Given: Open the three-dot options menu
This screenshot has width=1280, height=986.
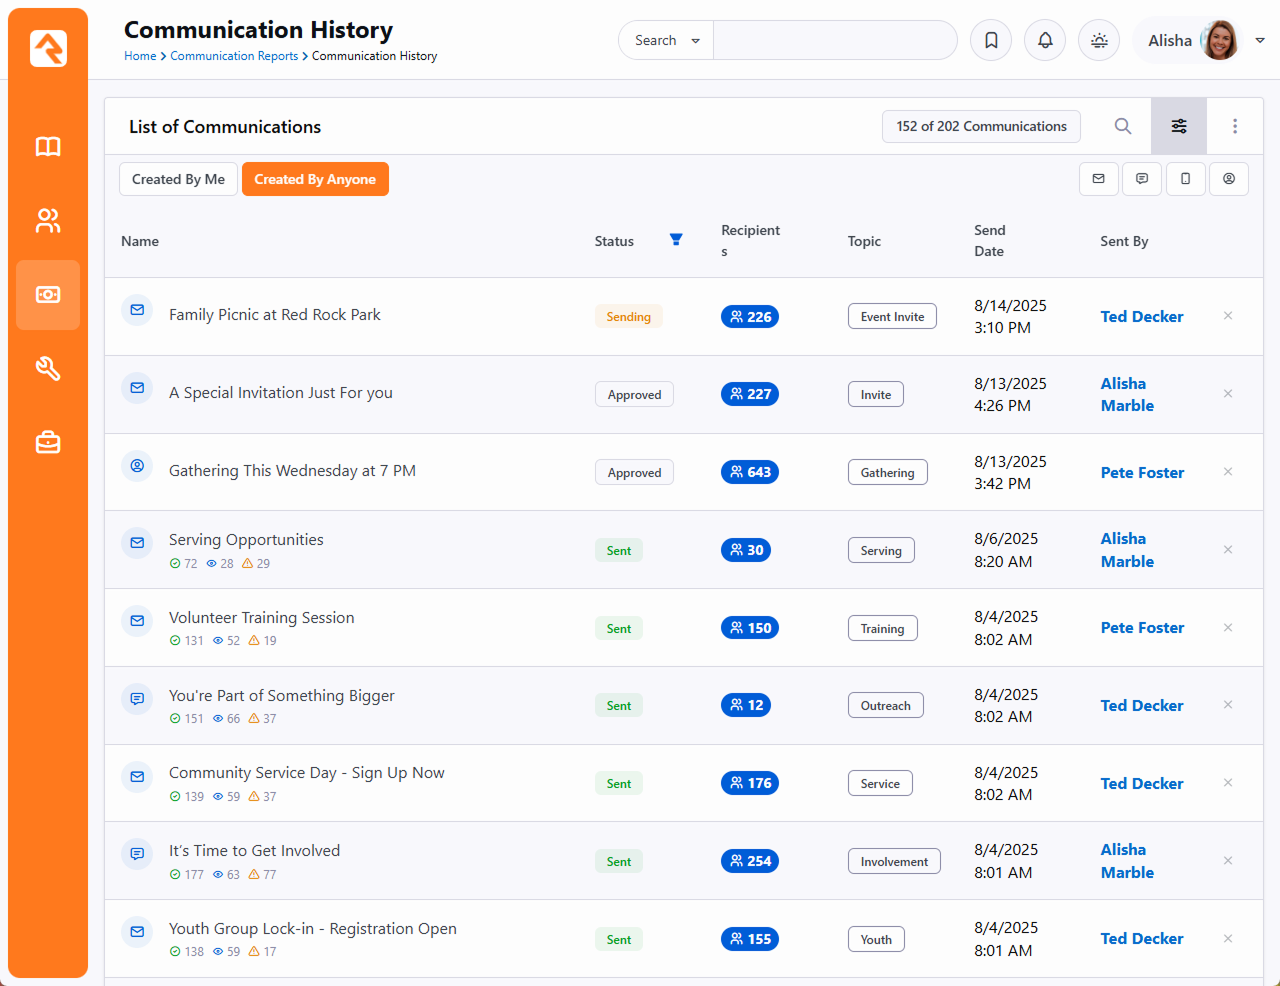Looking at the screenshot, I should click(x=1235, y=126).
